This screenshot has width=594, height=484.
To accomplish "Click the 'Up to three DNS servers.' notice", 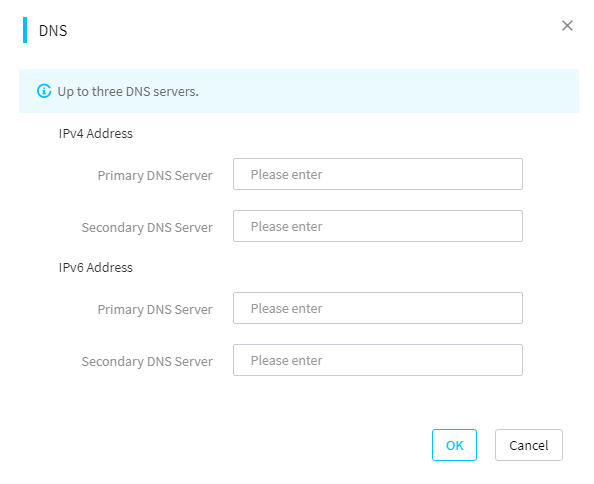I will point(128,92).
